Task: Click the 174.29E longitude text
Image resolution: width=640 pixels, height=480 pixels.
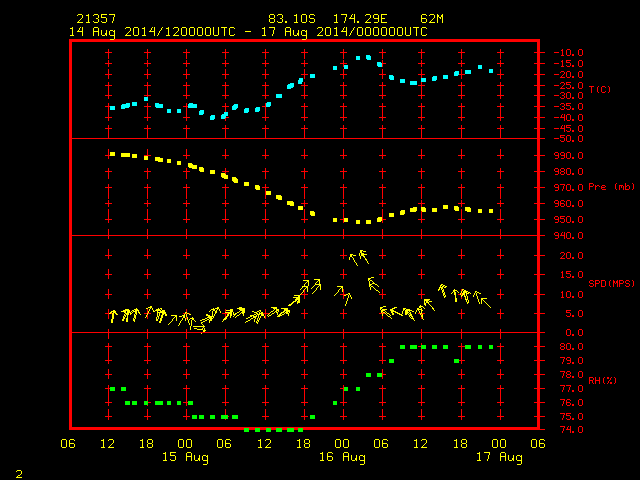Action: [360, 19]
